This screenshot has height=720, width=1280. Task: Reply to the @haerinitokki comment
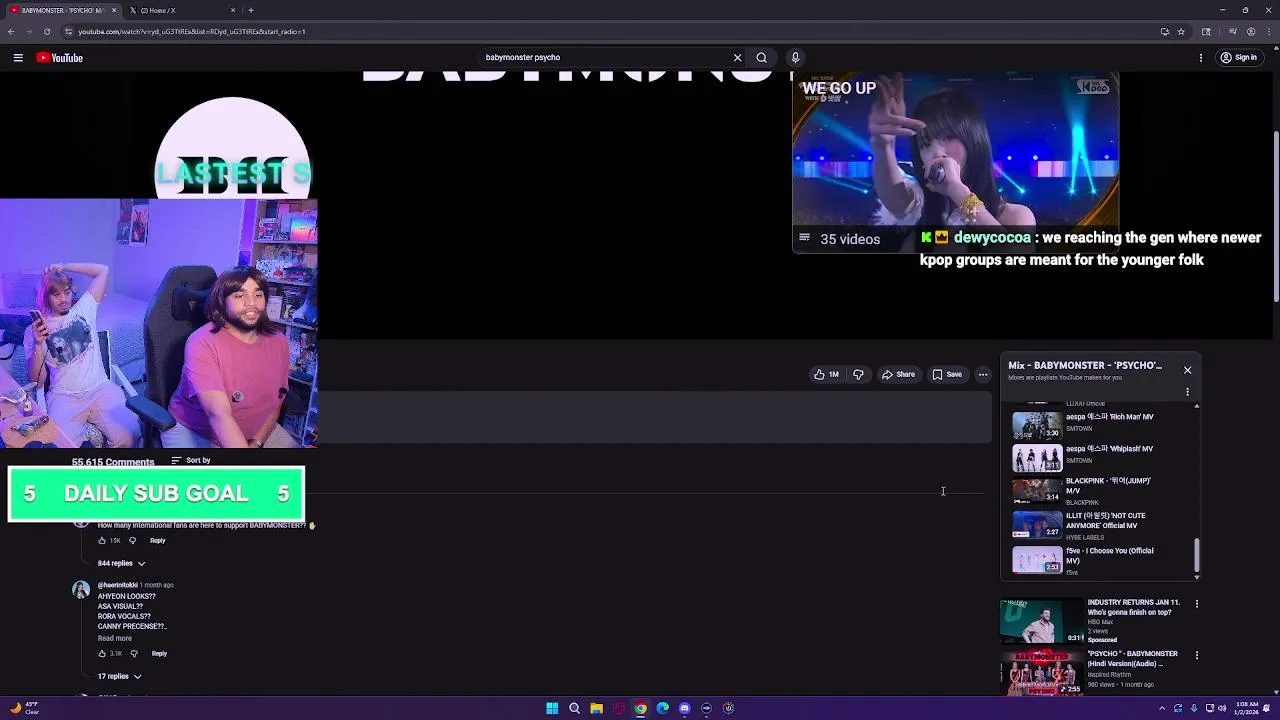(159, 653)
